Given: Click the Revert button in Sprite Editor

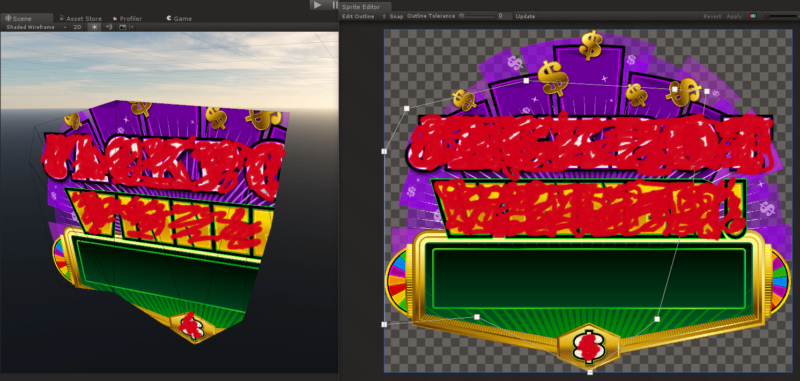Looking at the screenshot, I should [712, 16].
